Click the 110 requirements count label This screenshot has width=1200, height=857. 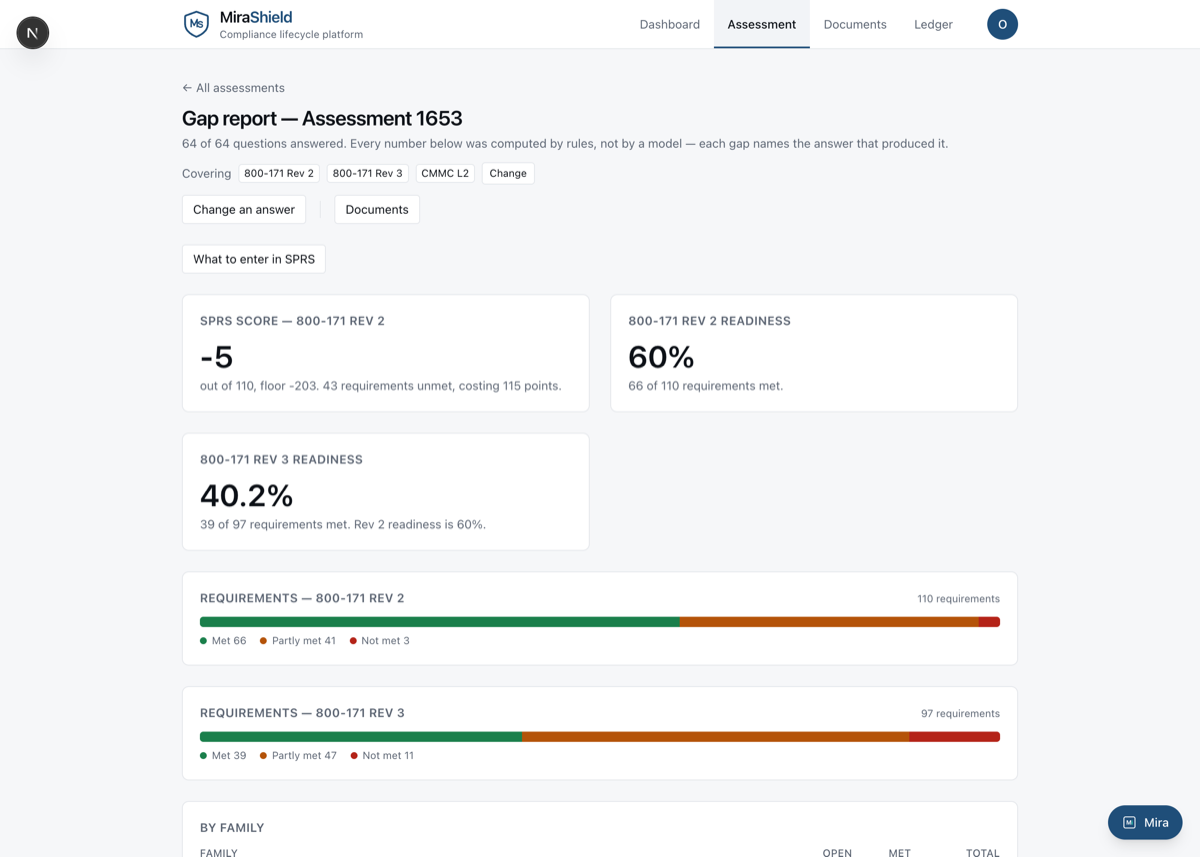tap(958, 599)
